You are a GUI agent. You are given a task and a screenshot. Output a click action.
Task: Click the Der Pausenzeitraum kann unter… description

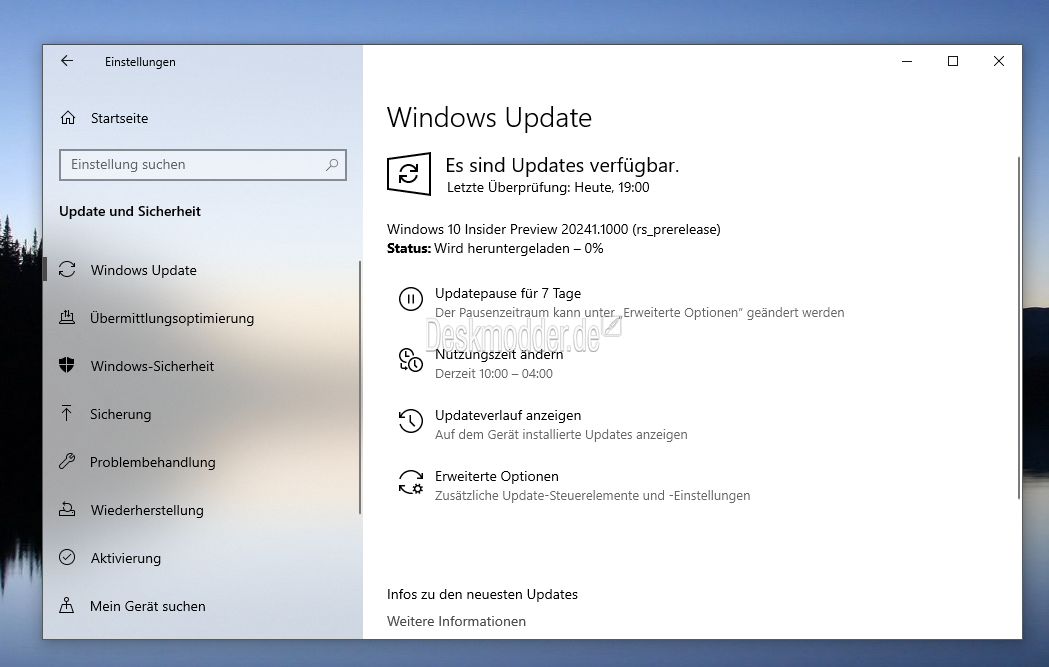(640, 312)
